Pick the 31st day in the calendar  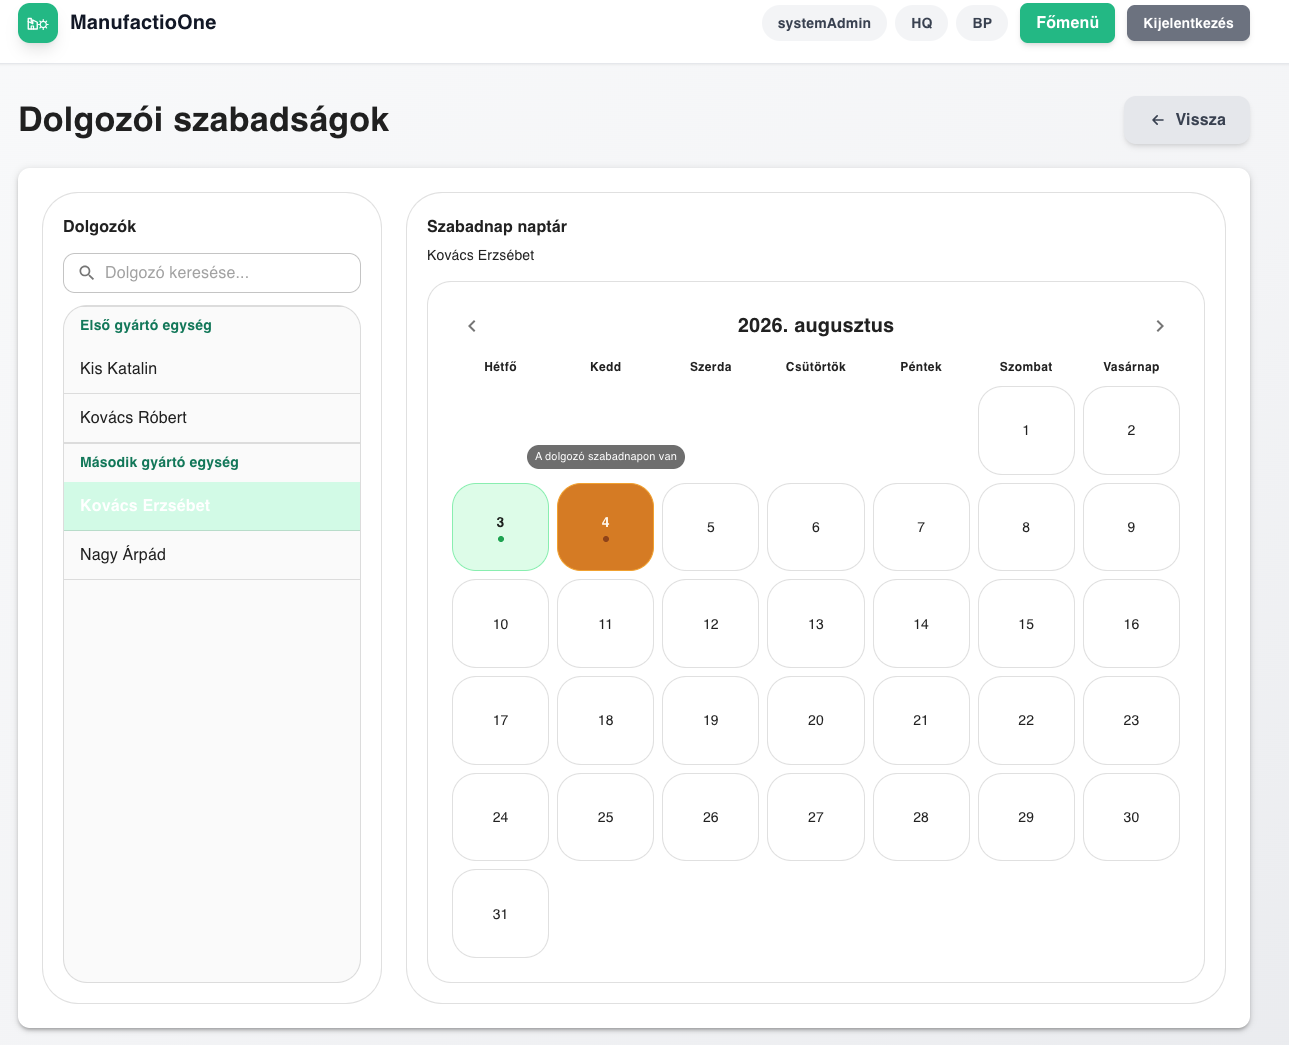coord(500,914)
